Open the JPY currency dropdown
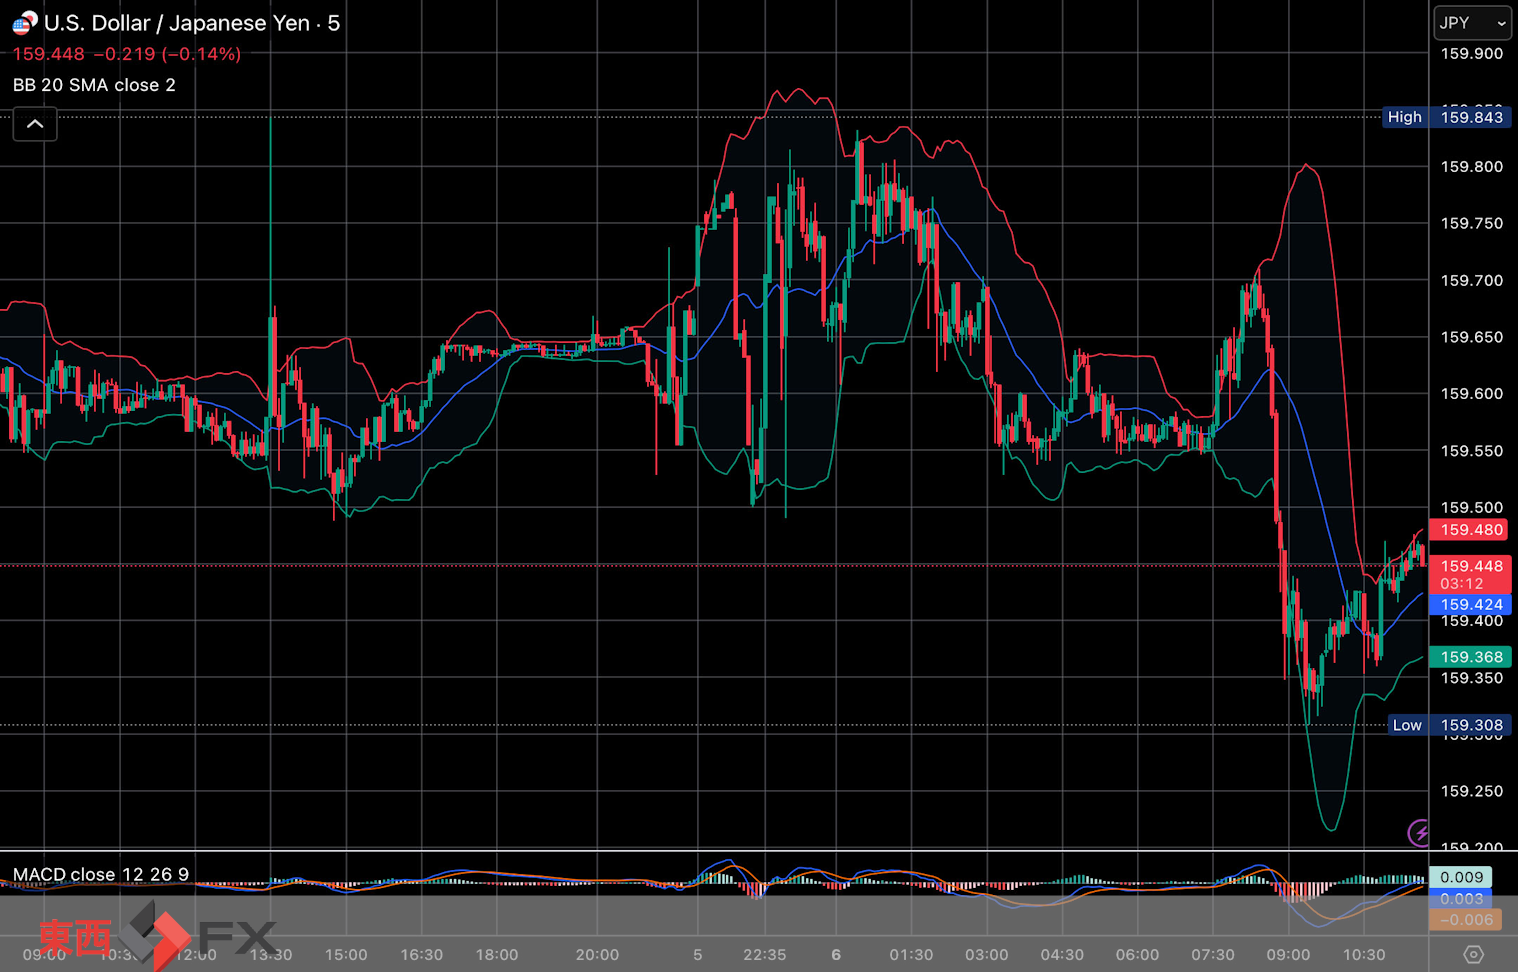 coord(1471,23)
